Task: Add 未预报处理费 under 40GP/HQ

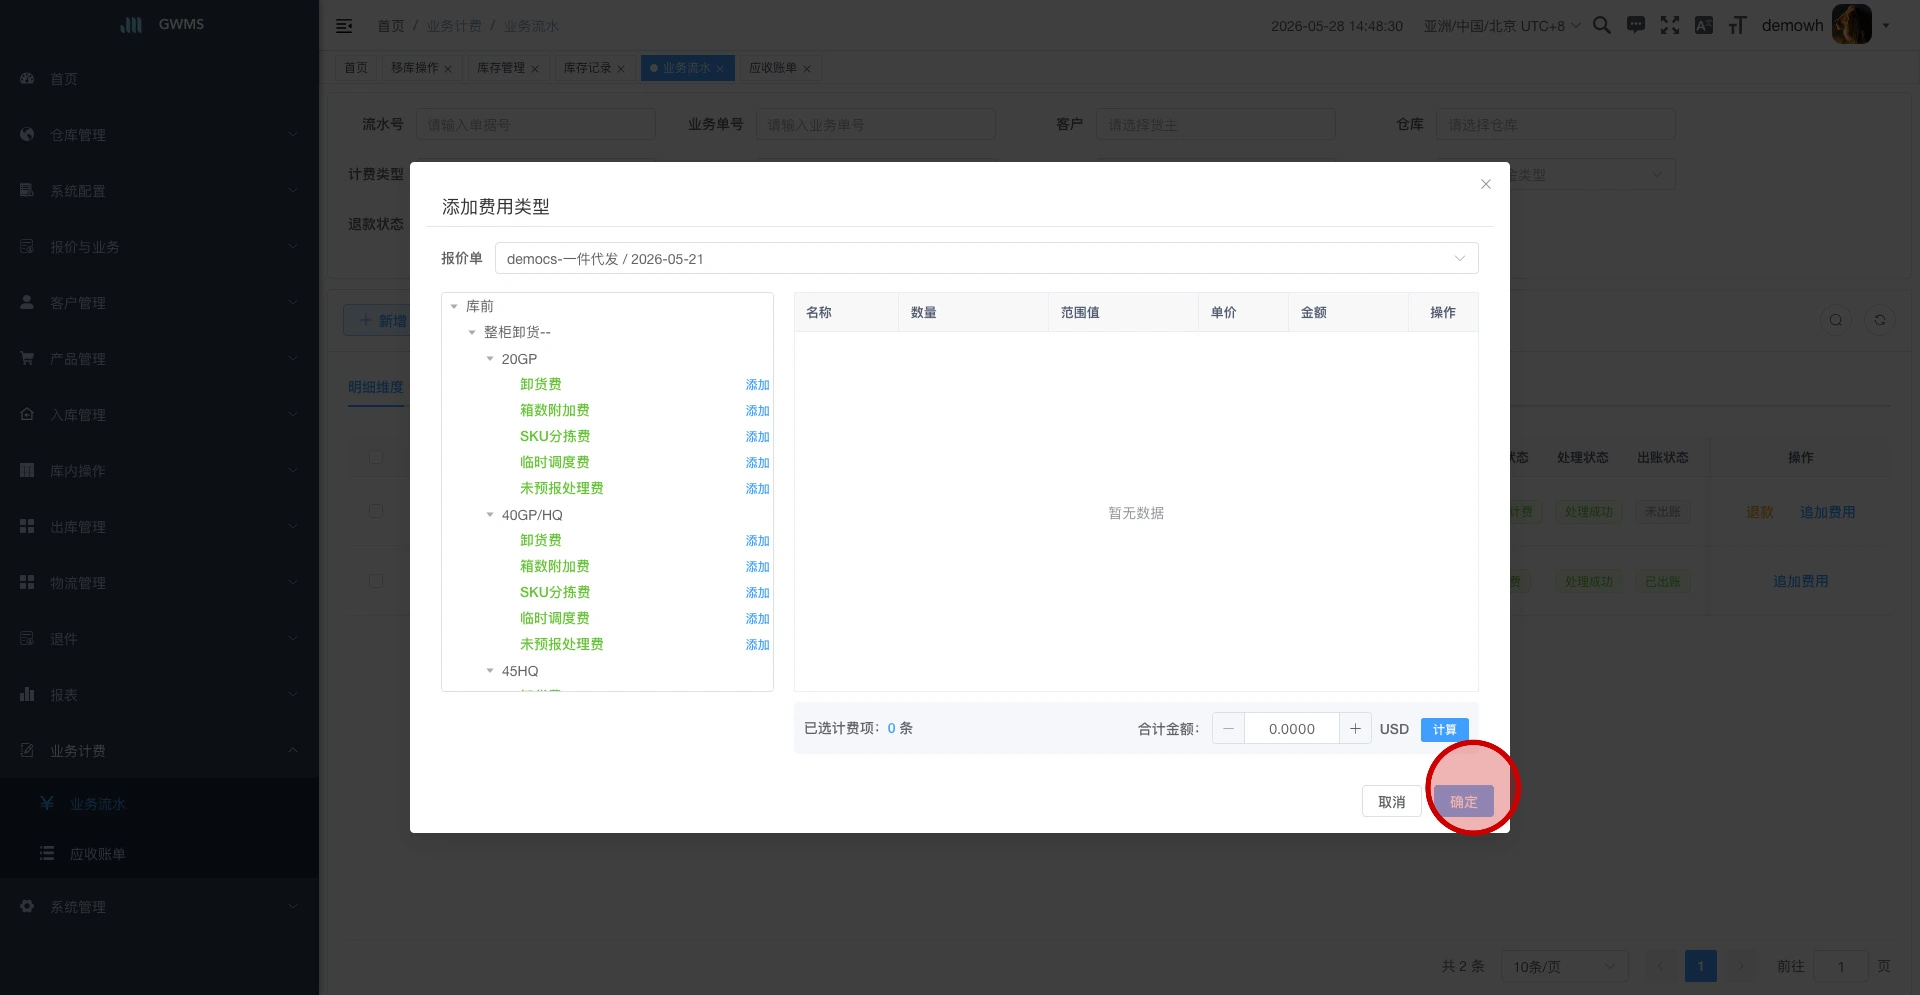Action: 757,645
